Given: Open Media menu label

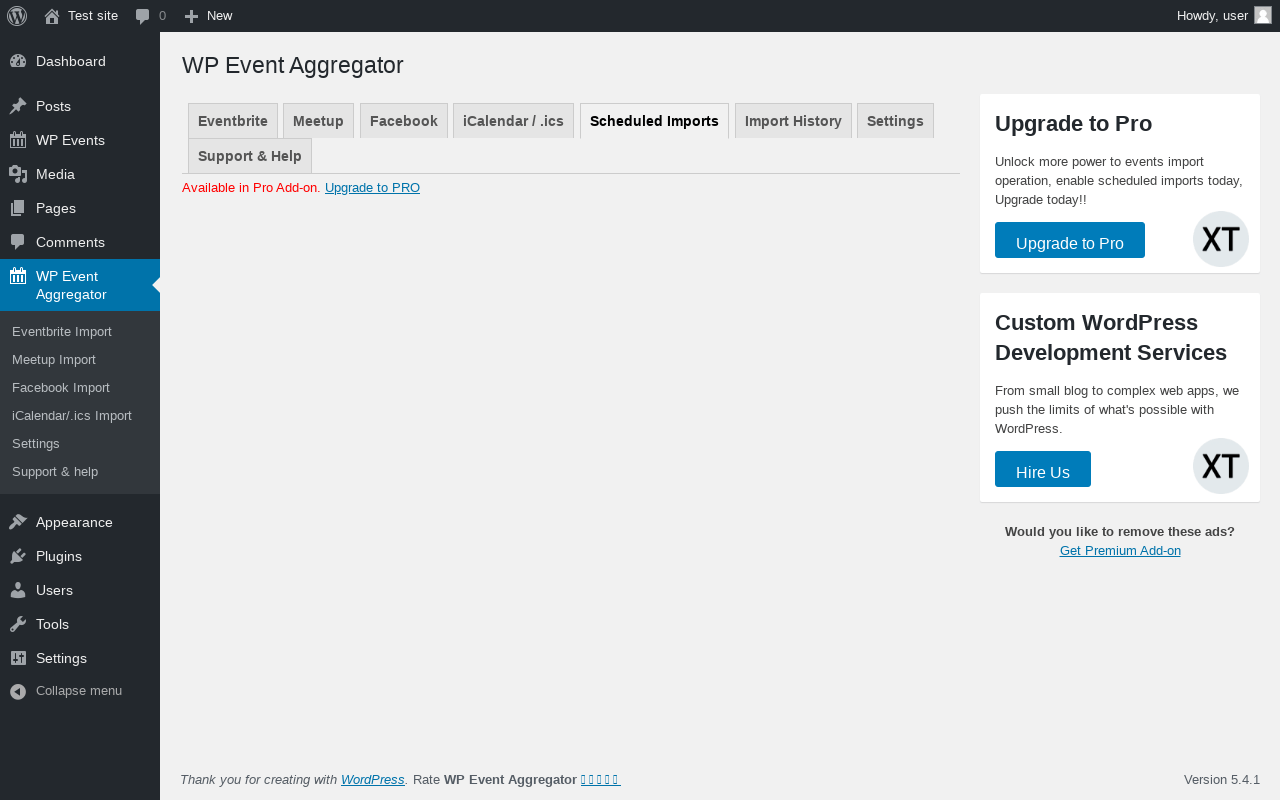Looking at the screenshot, I should point(56,174).
